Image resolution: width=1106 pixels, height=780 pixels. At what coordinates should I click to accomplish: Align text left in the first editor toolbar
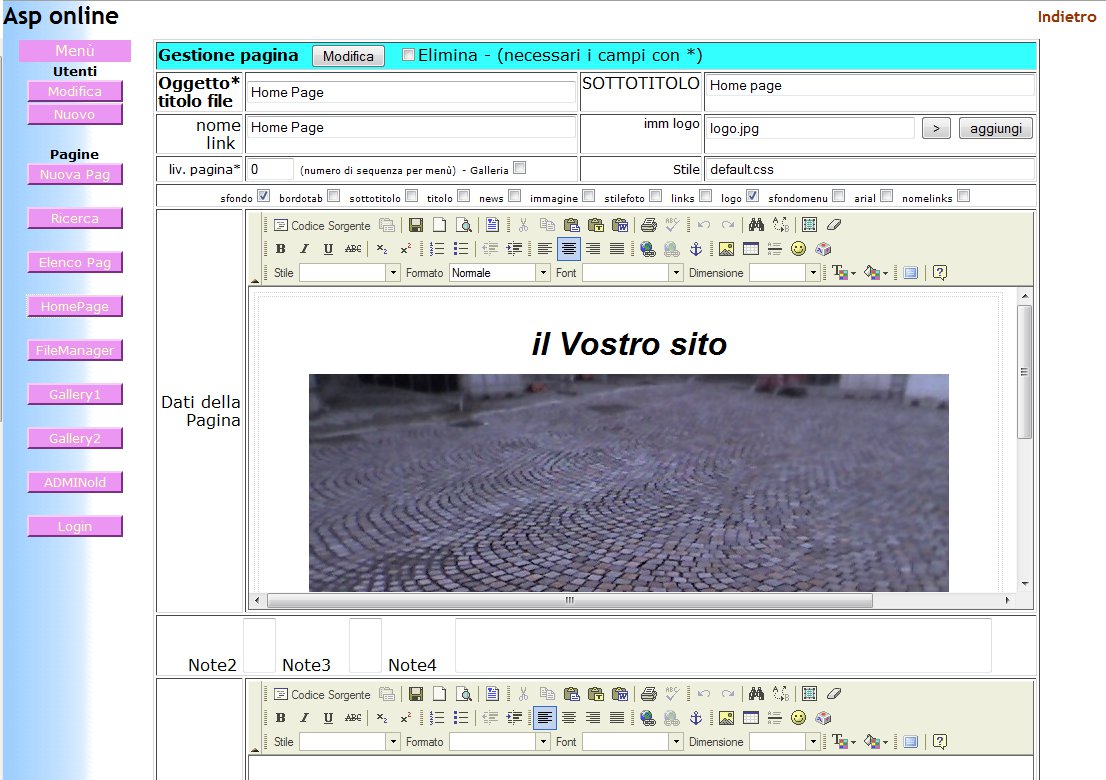pyautogui.click(x=545, y=249)
